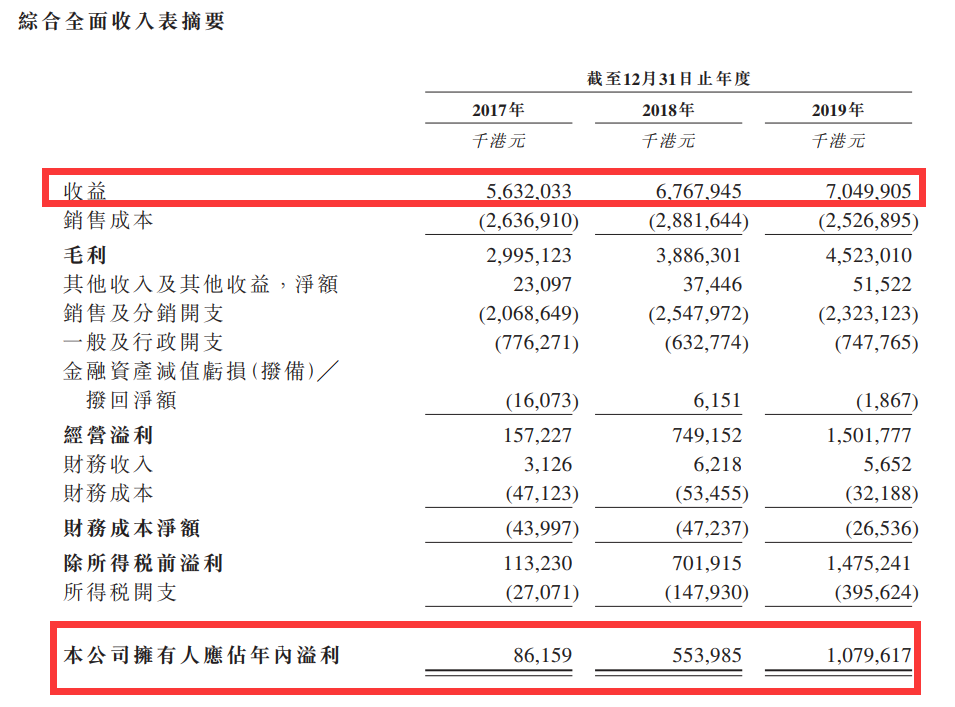Viewport: 955px width, 707px height.
Task: Click operating profit value 157,227
Action: (x=538, y=435)
